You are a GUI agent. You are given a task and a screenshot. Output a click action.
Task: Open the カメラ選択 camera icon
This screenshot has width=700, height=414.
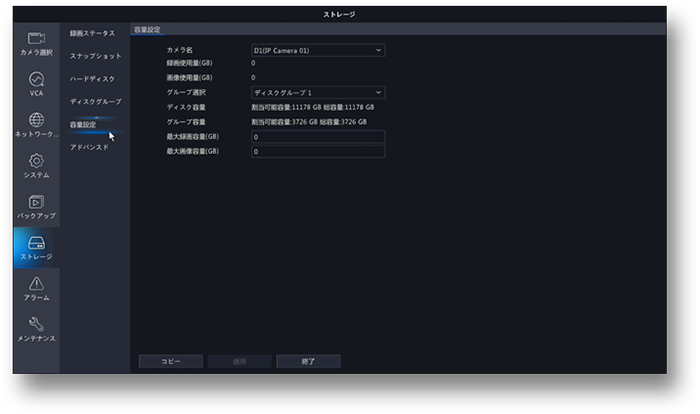[36, 38]
